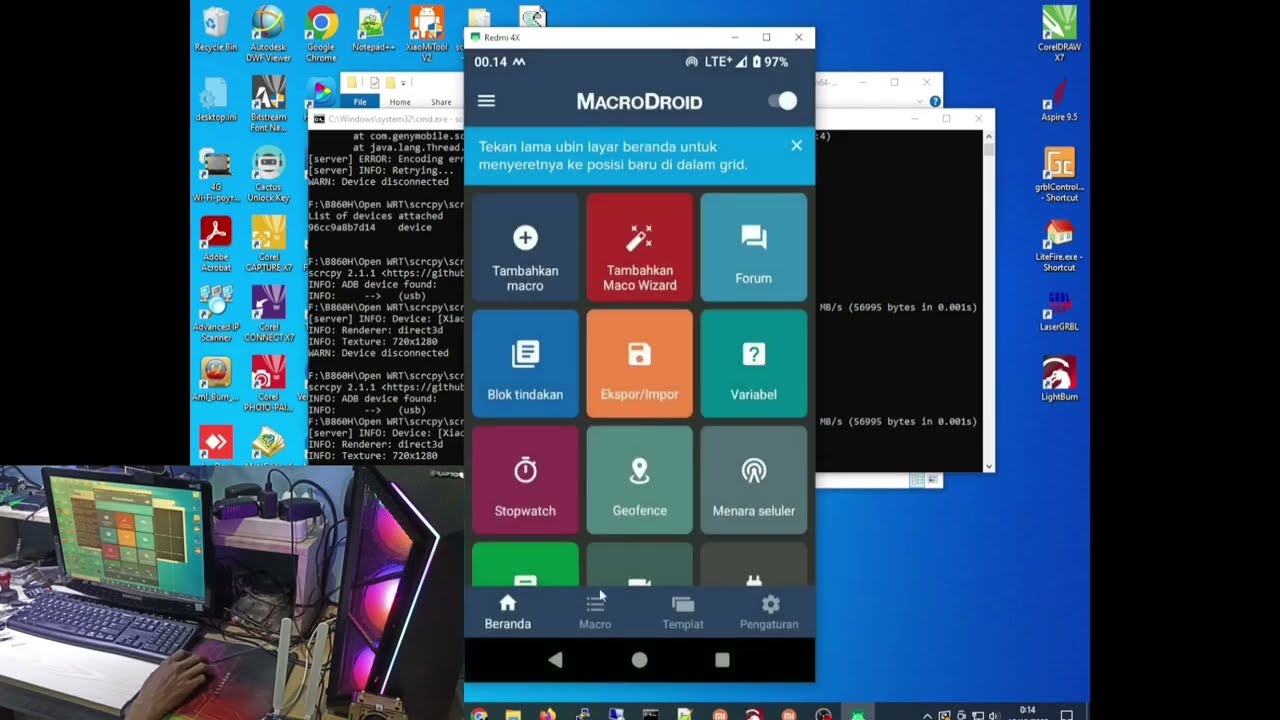Switch to the Templat tab
Viewport: 1280px width, 720px height.
click(683, 612)
